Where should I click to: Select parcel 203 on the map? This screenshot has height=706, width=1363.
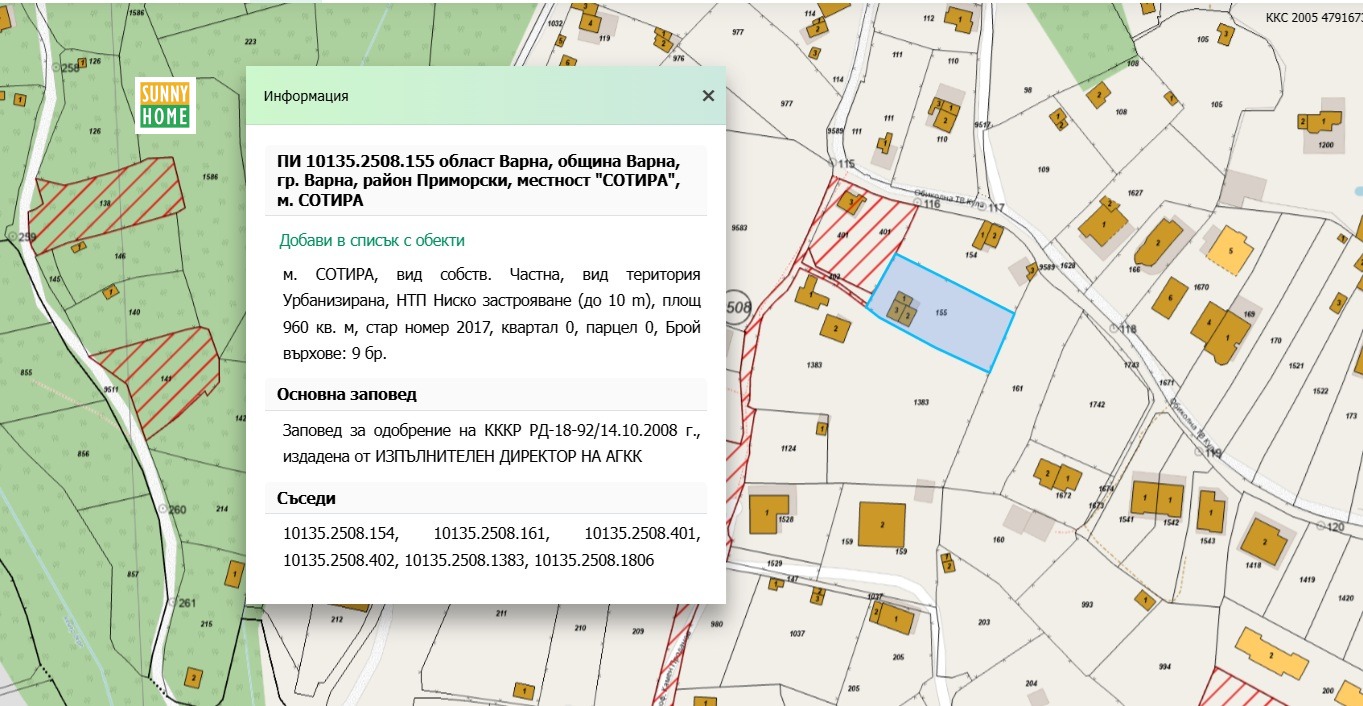coord(983,623)
